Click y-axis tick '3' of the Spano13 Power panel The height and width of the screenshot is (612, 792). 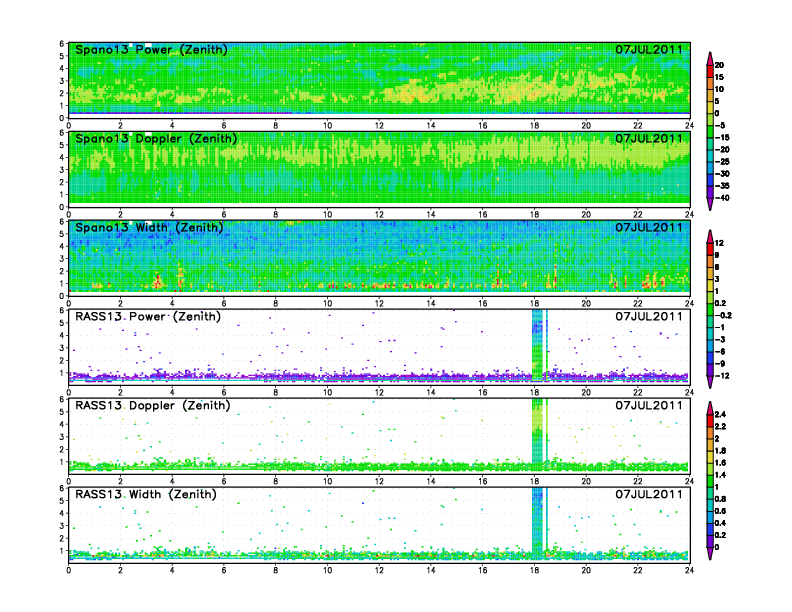(x=62, y=81)
